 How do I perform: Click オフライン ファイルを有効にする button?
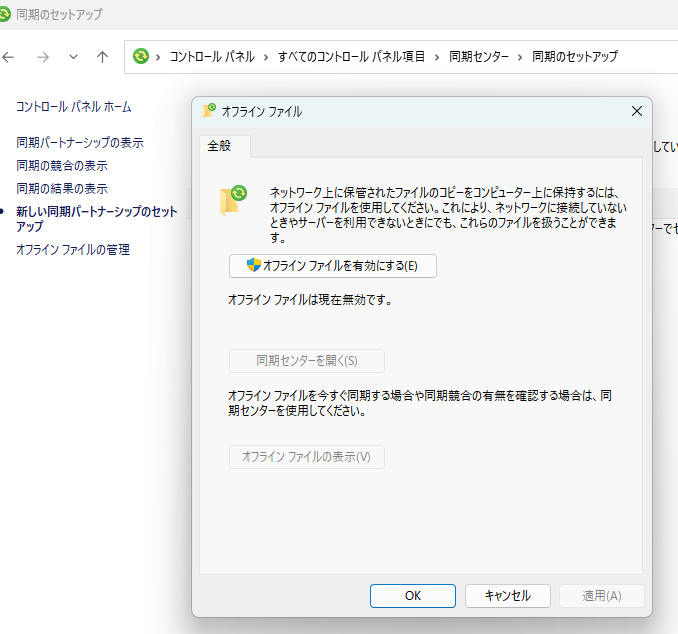pyautogui.click(x=333, y=266)
